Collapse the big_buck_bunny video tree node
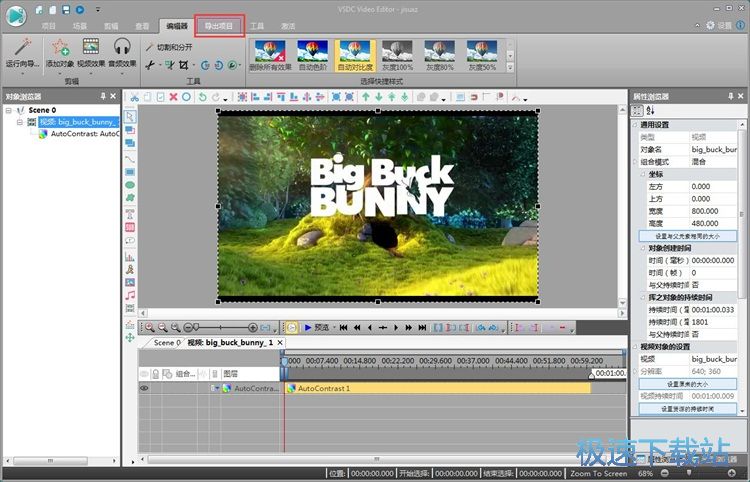Screen dimensions: 750x482 [x=20, y=122]
